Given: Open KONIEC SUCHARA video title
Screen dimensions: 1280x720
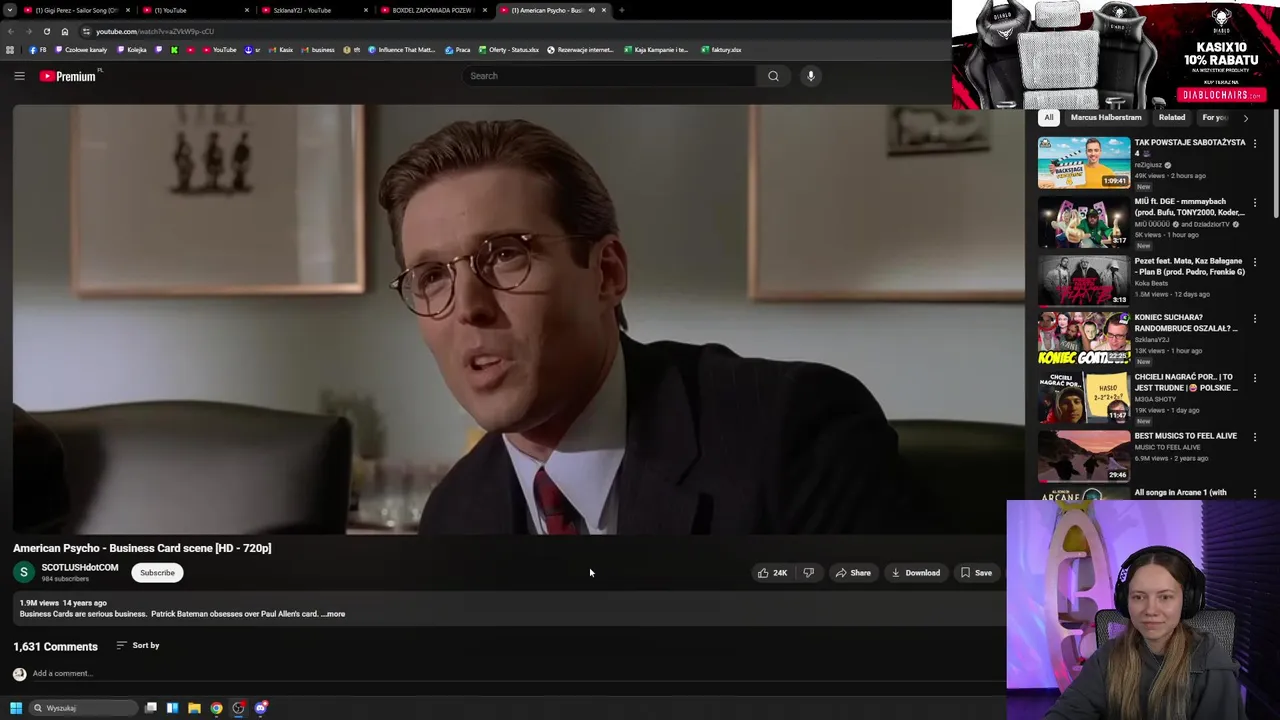Looking at the screenshot, I should [1186, 323].
